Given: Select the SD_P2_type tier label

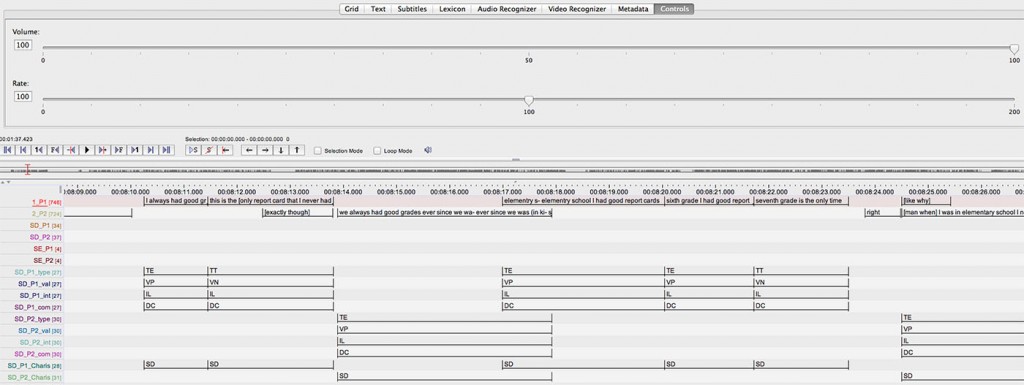Looking at the screenshot, I should click(38, 318).
